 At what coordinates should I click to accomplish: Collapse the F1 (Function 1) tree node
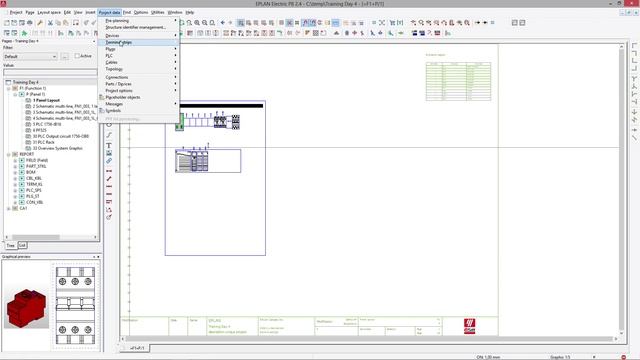tap(9, 88)
